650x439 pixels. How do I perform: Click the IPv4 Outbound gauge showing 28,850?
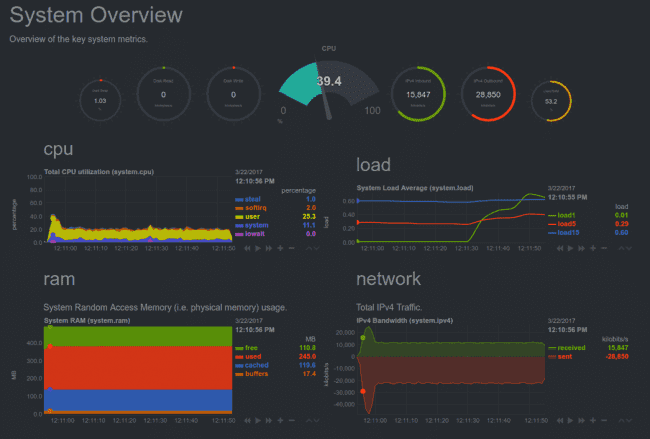click(488, 94)
